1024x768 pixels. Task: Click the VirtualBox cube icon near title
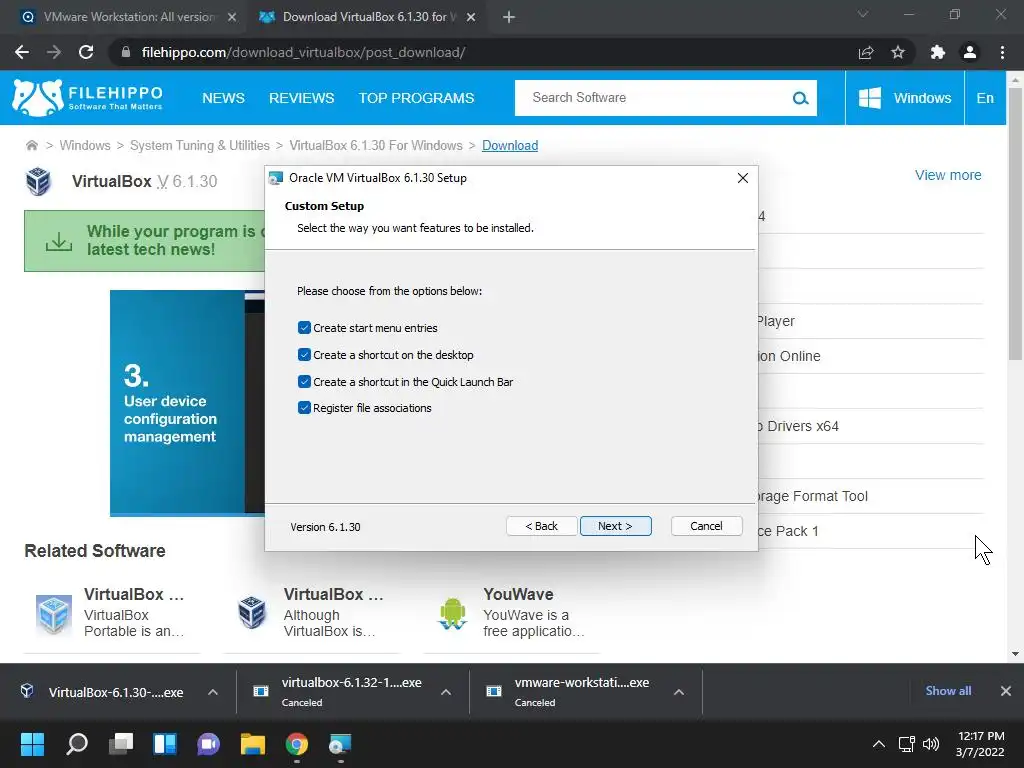tap(39, 182)
